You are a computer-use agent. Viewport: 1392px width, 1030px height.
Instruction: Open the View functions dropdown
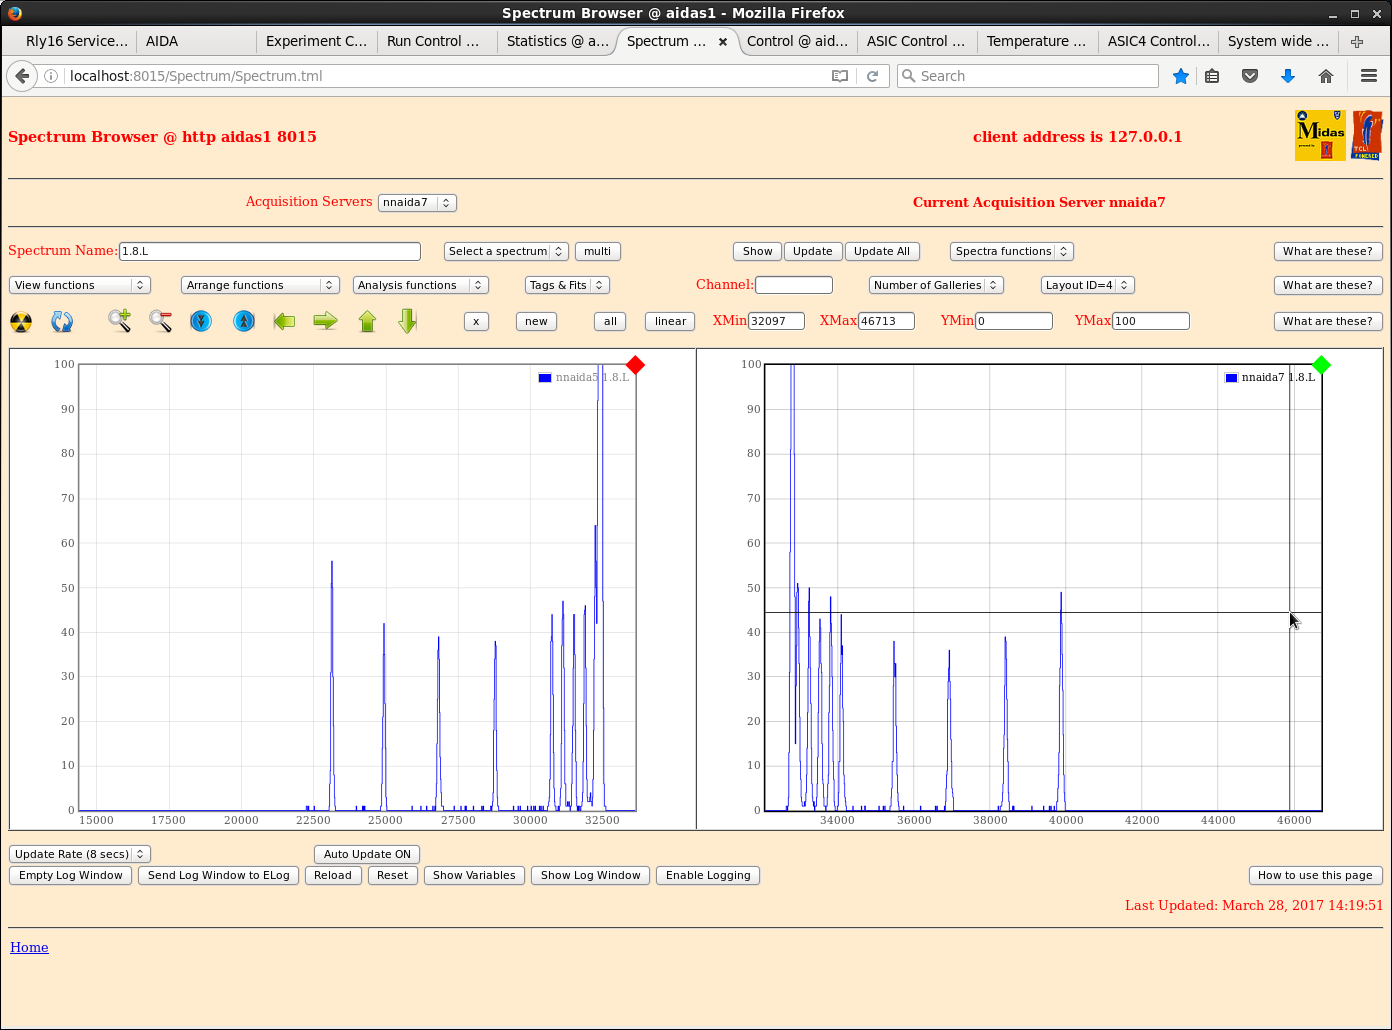(80, 285)
